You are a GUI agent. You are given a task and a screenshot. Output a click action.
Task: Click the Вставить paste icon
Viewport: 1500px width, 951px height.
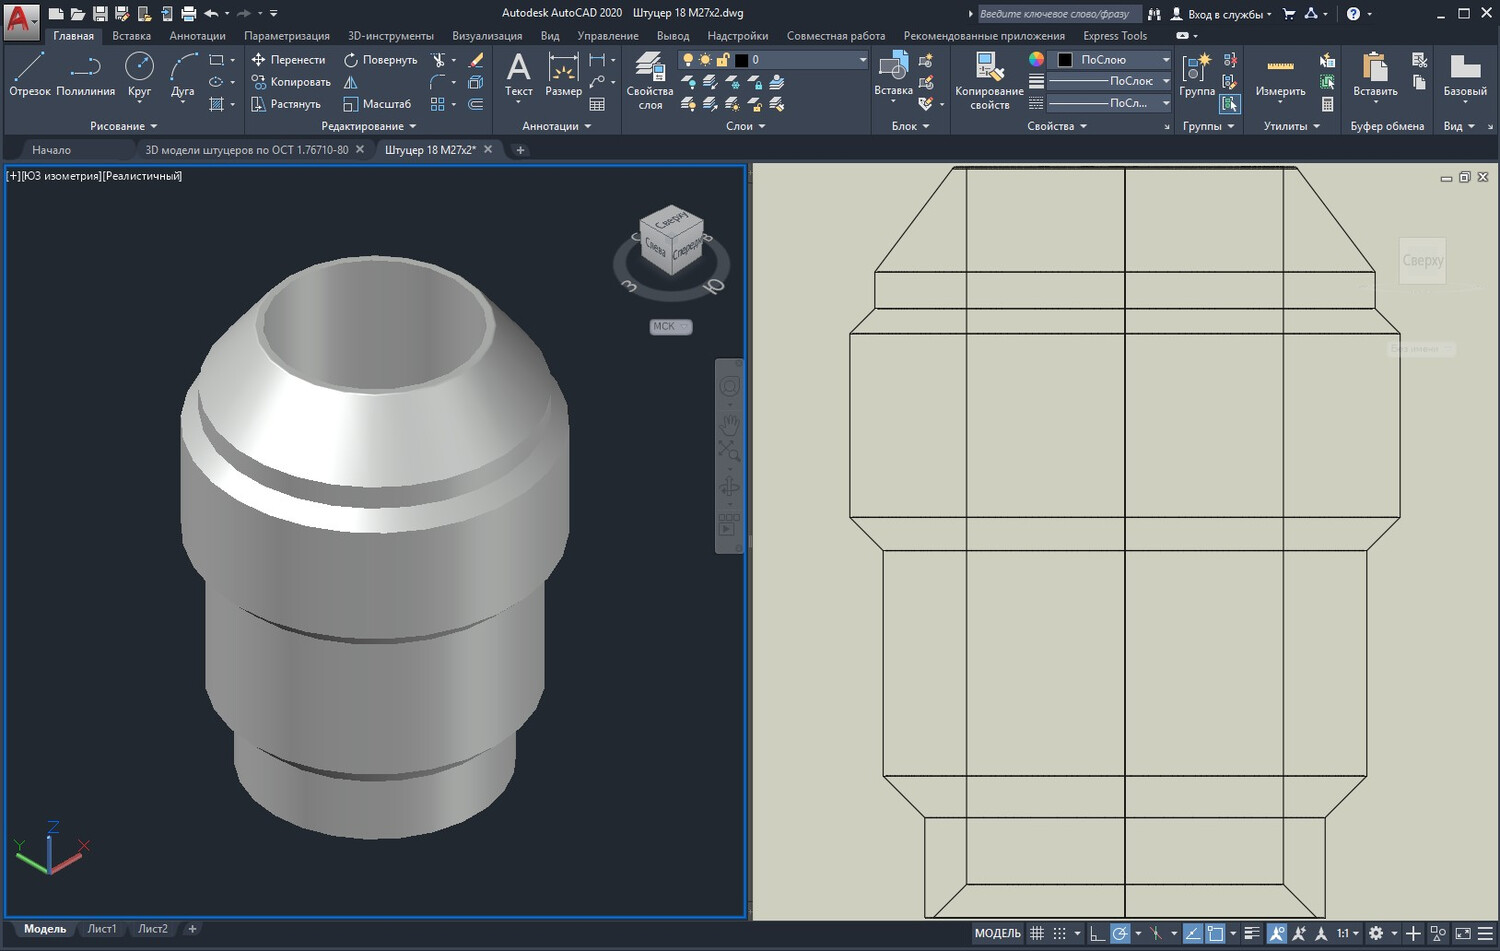point(1375,76)
